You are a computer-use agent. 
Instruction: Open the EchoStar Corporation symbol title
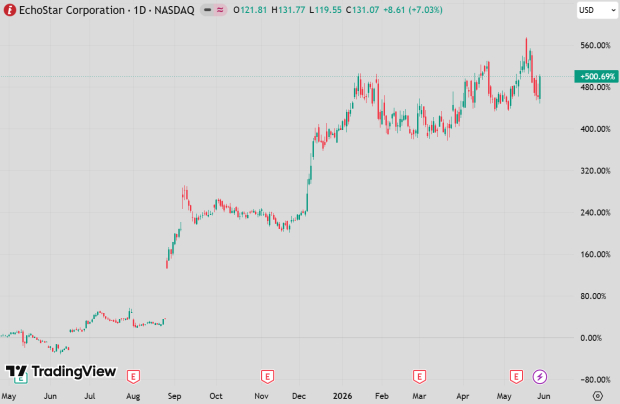click(x=107, y=10)
